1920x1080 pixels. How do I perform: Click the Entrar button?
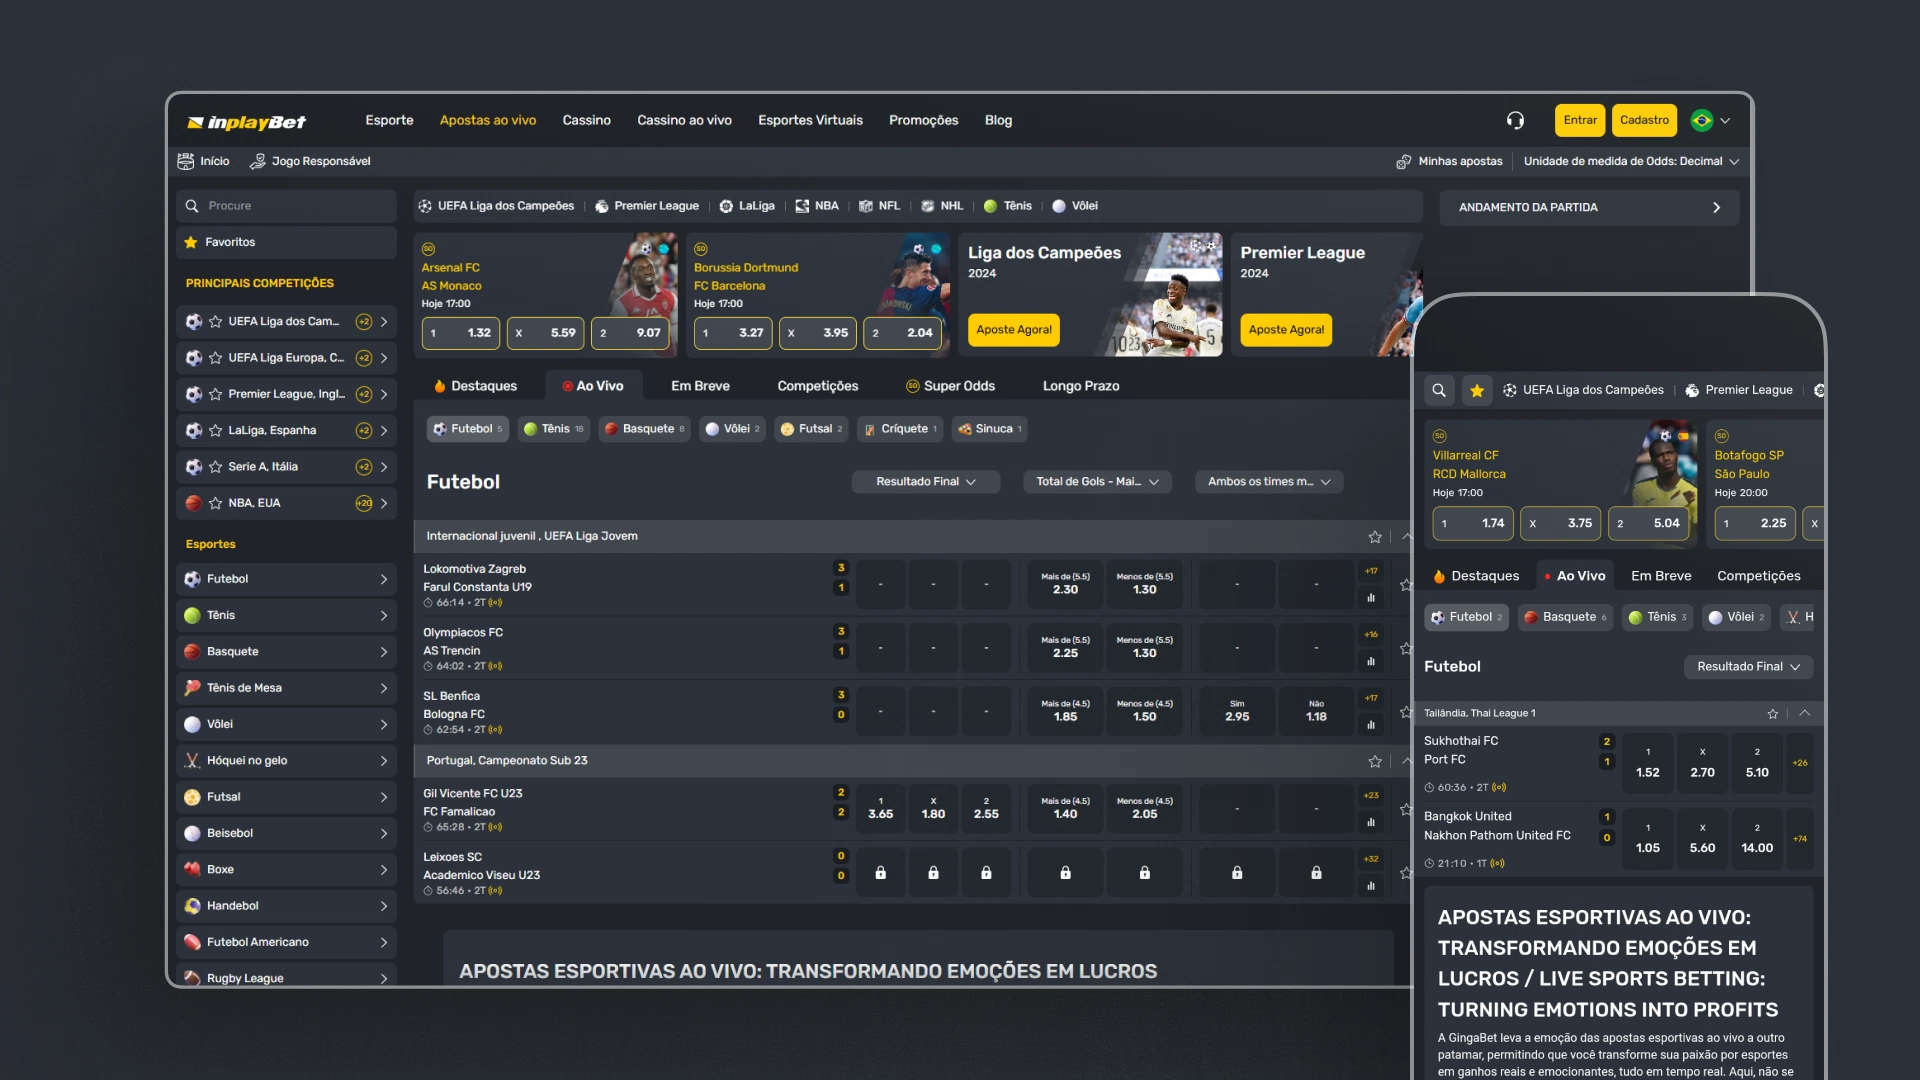[1580, 120]
